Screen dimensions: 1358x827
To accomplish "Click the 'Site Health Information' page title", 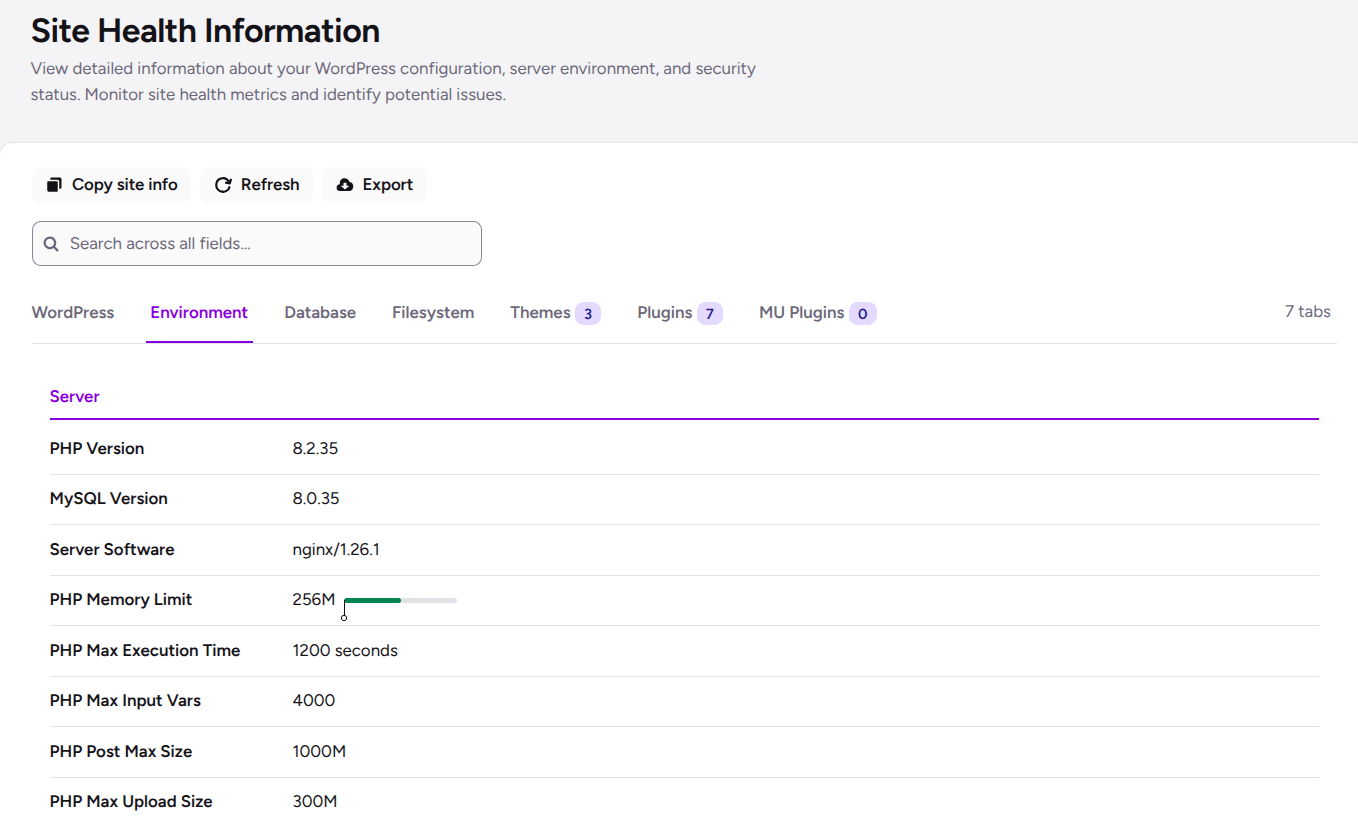I will (205, 31).
